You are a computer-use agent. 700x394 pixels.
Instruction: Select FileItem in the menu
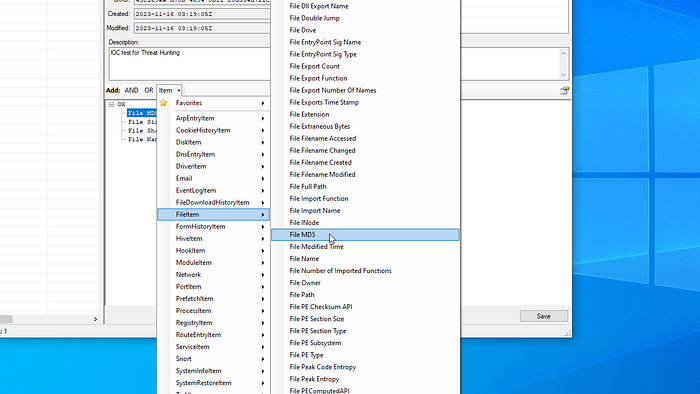(213, 215)
